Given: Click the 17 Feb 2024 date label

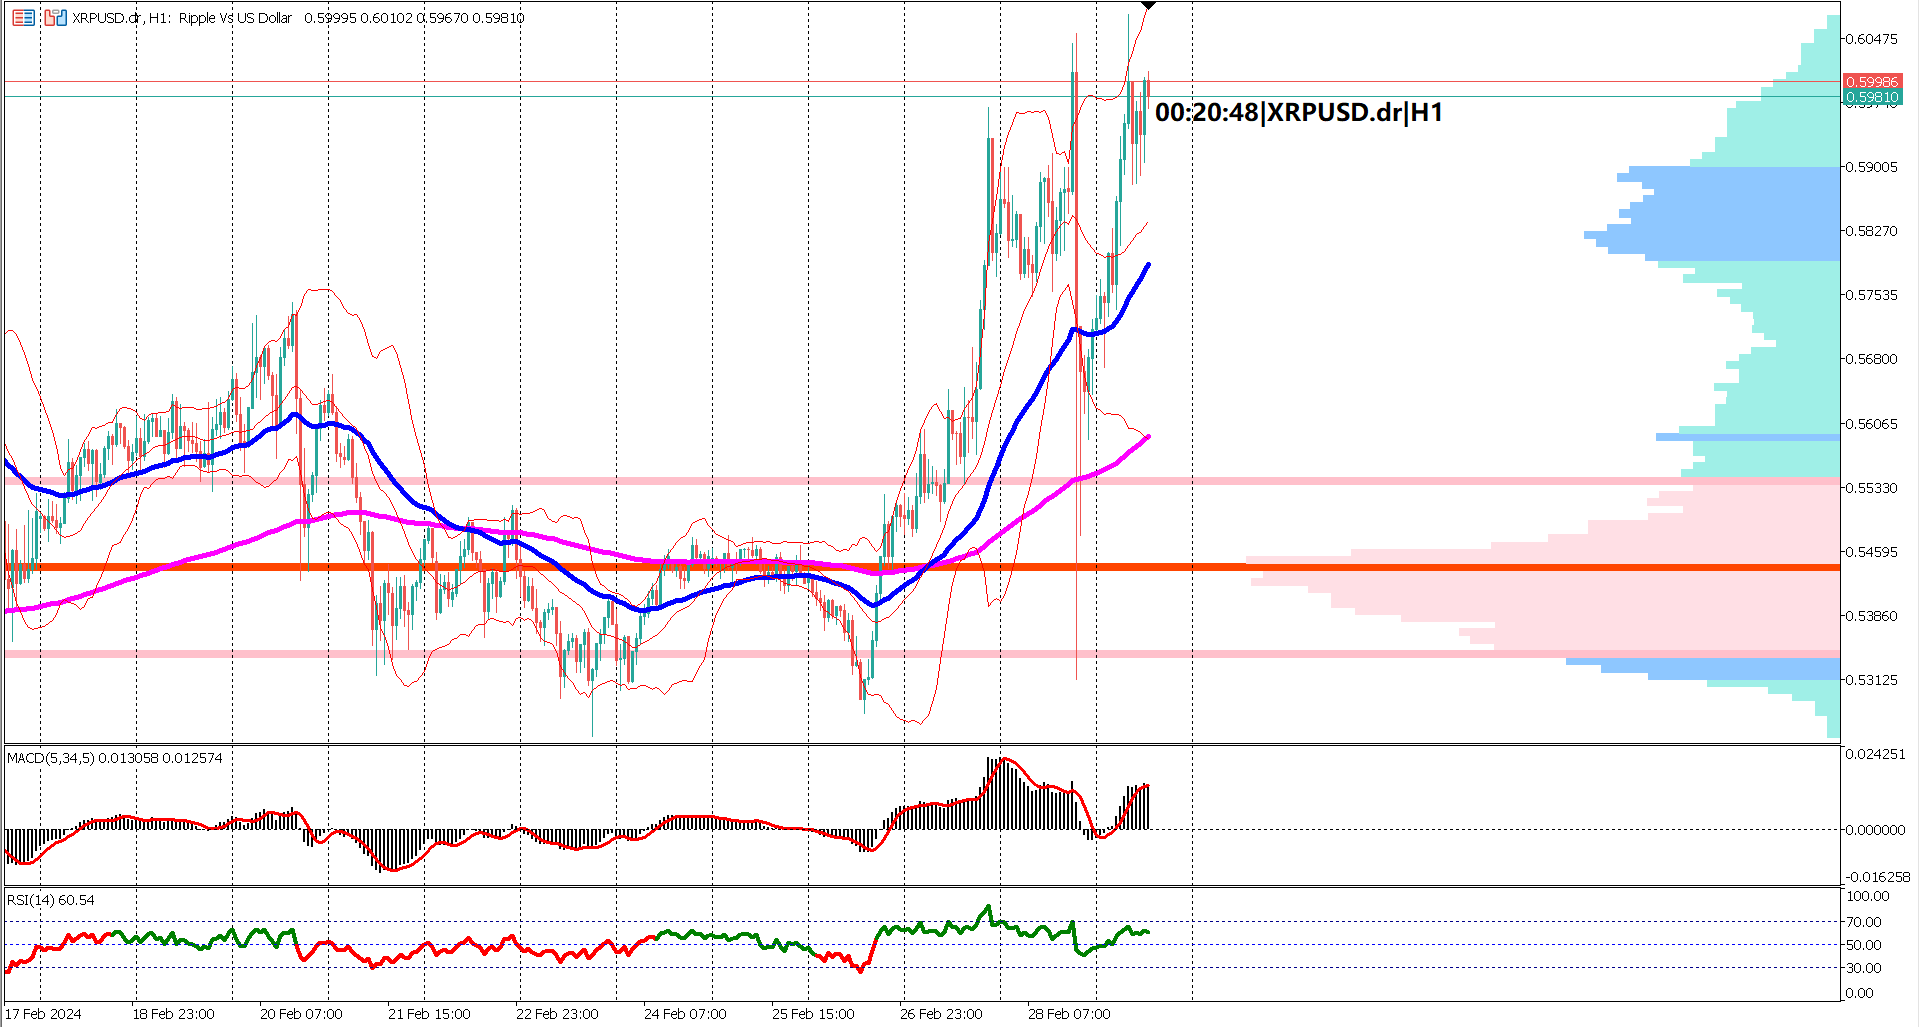Looking at the screenshot, I should coord(43,1014).
